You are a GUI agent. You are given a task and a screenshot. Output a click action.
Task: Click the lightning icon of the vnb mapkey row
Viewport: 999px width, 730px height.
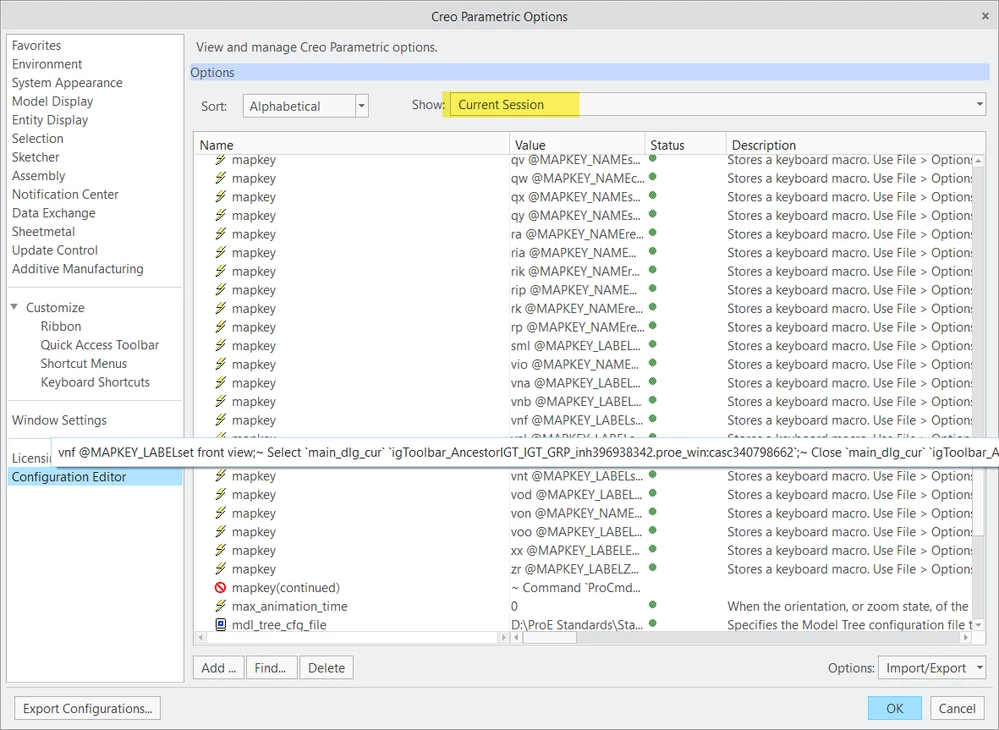click(x=220, y=401)
